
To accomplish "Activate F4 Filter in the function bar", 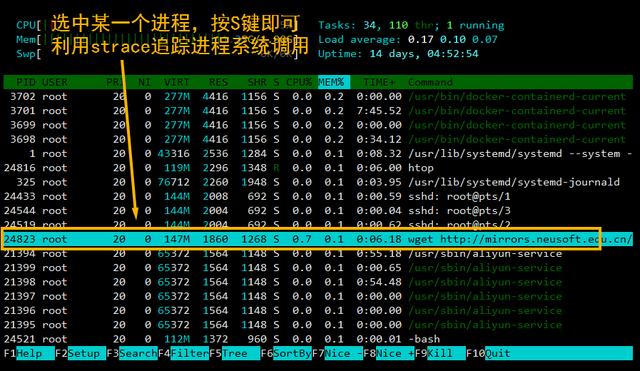I will coord(183,353).
